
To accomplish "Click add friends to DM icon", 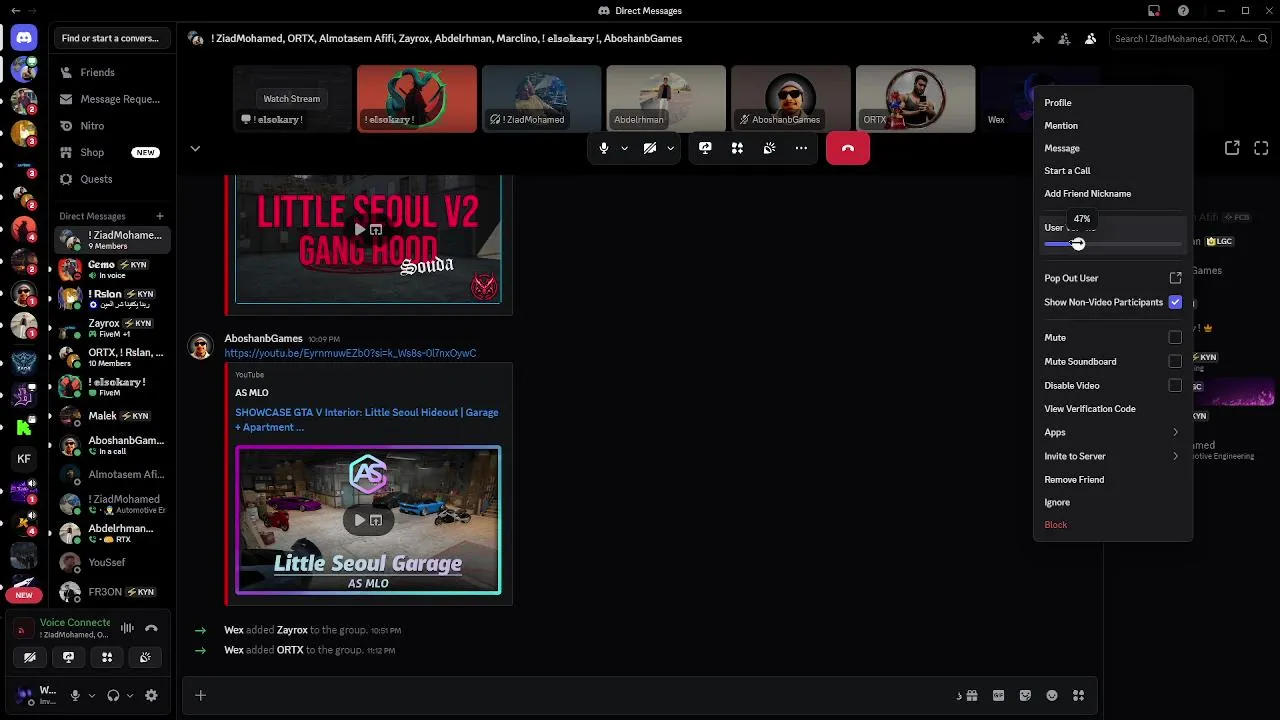I will click(x=1064, y=38).
